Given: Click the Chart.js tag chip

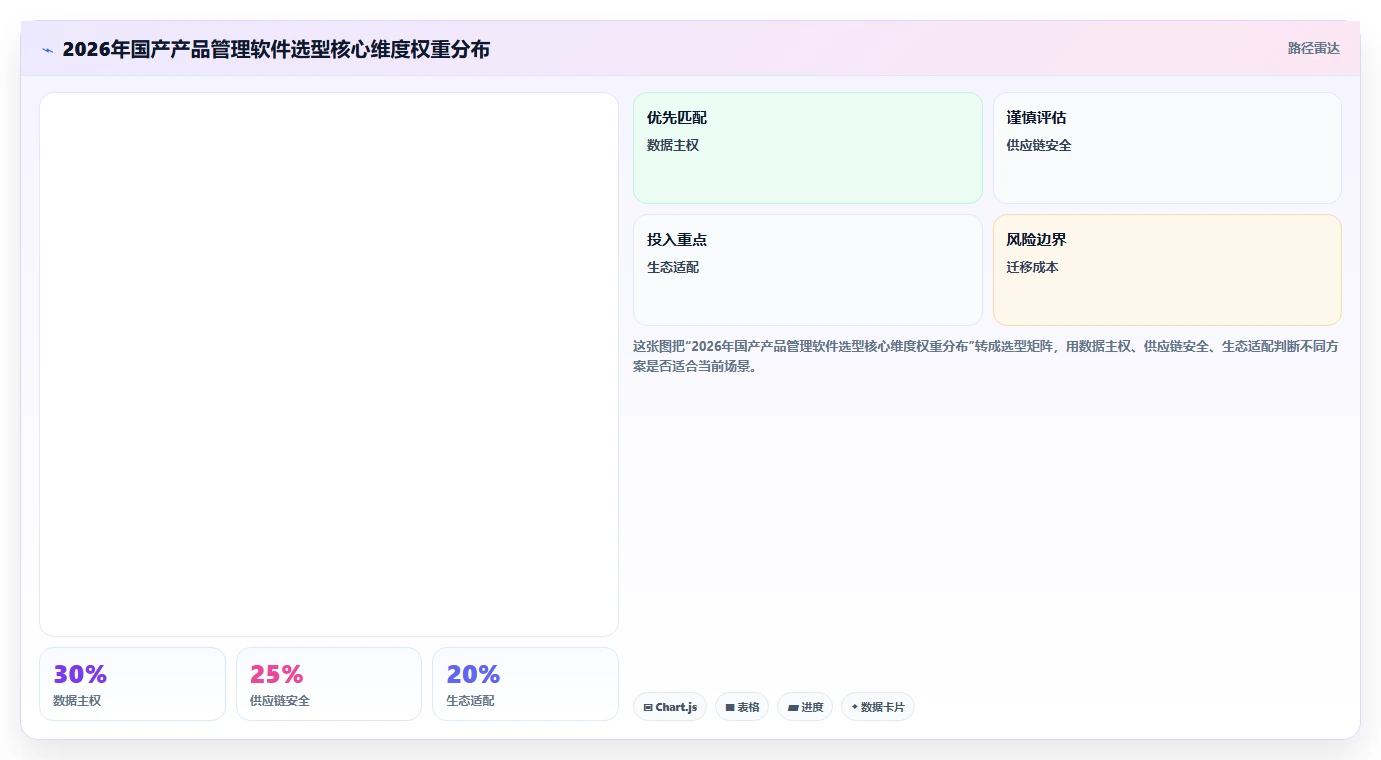Looking at the screenshot, I should pyautogui.click(x=670, y=707).
